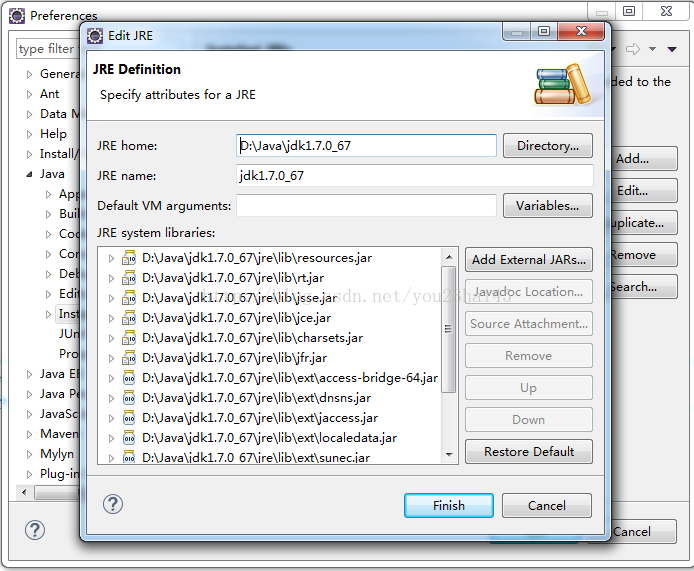
Task: Expand the rt.jar library entry
Action: [x=112, y=278]
